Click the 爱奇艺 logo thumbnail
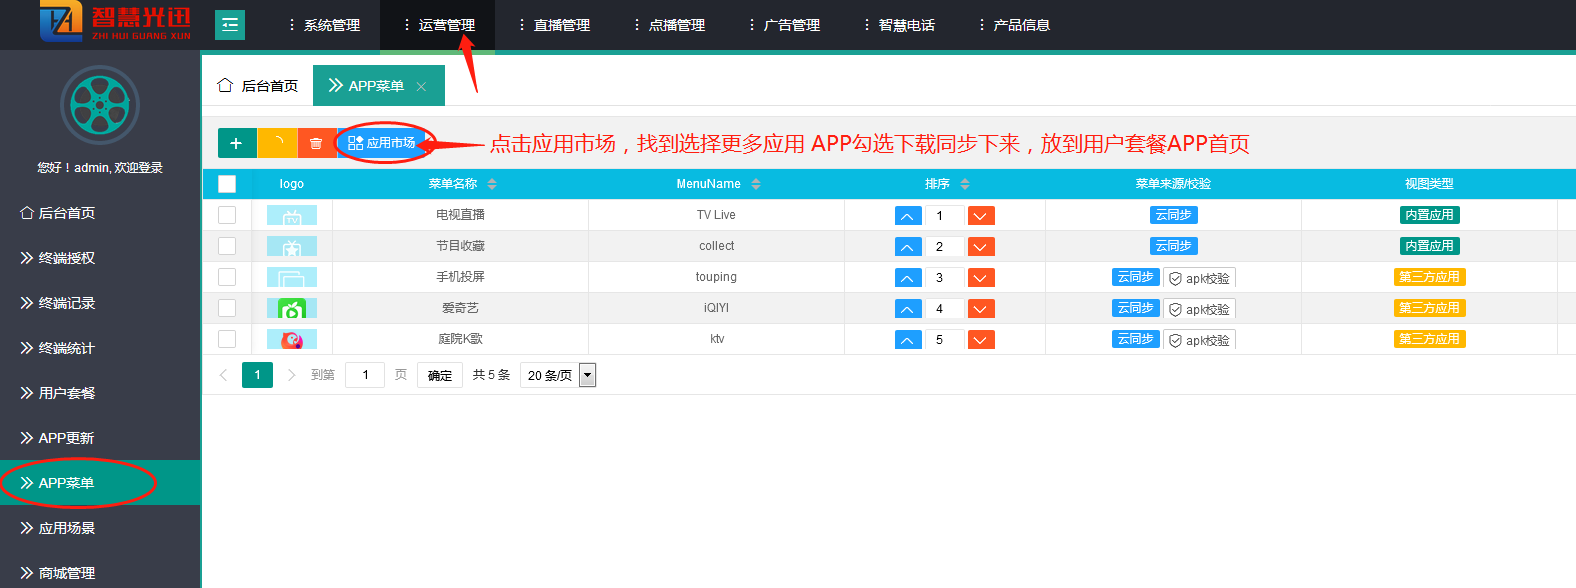This screenshot has width=1576, height=588. [x=291, y=308]
